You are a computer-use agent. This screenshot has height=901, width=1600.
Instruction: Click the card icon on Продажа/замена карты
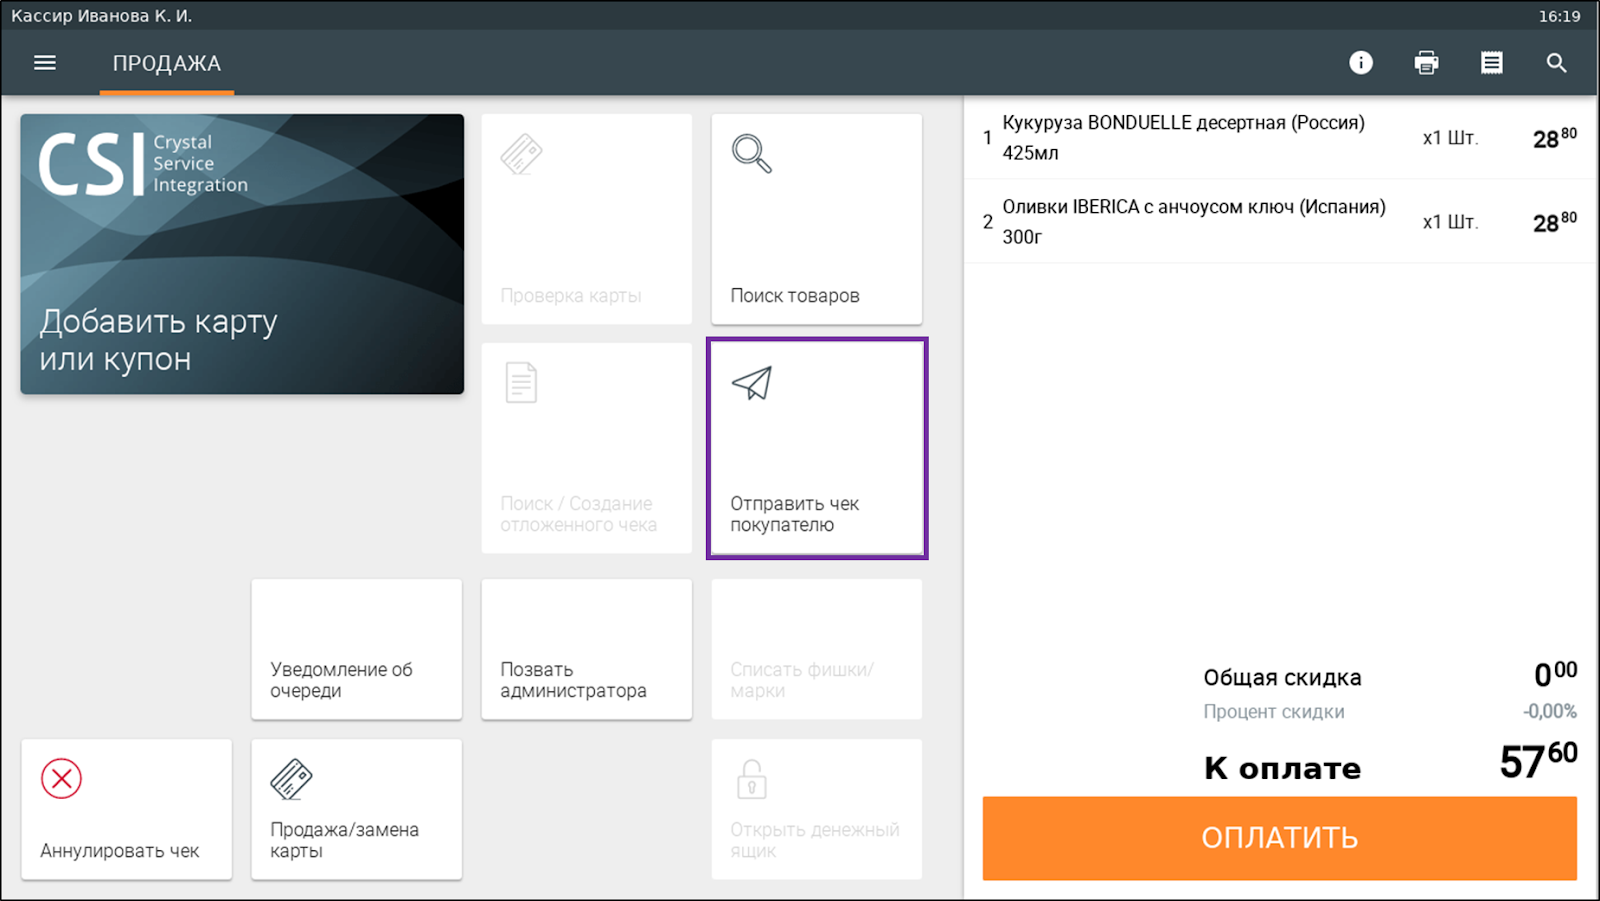pos(291,779)
